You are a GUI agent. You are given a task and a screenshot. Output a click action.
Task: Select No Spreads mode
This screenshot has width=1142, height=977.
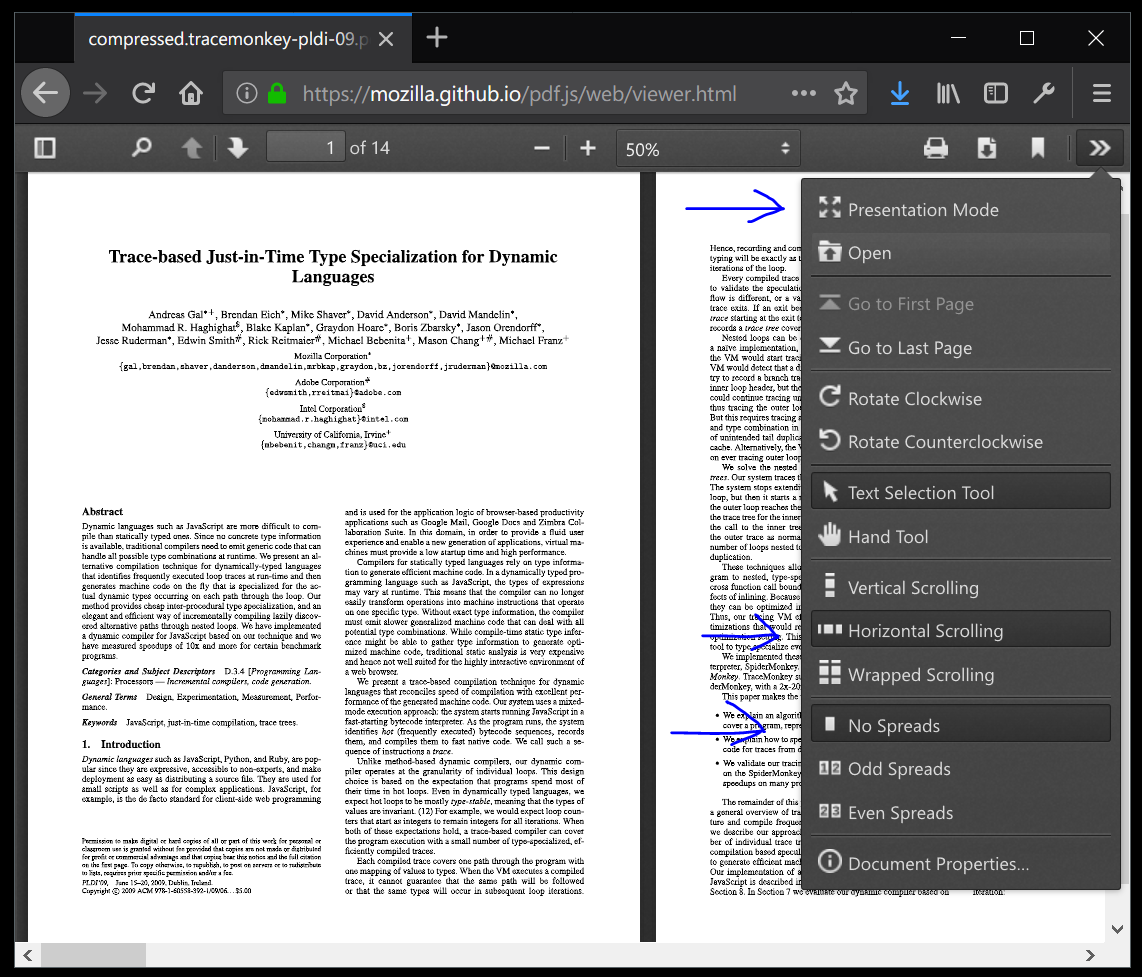(961, 725)
